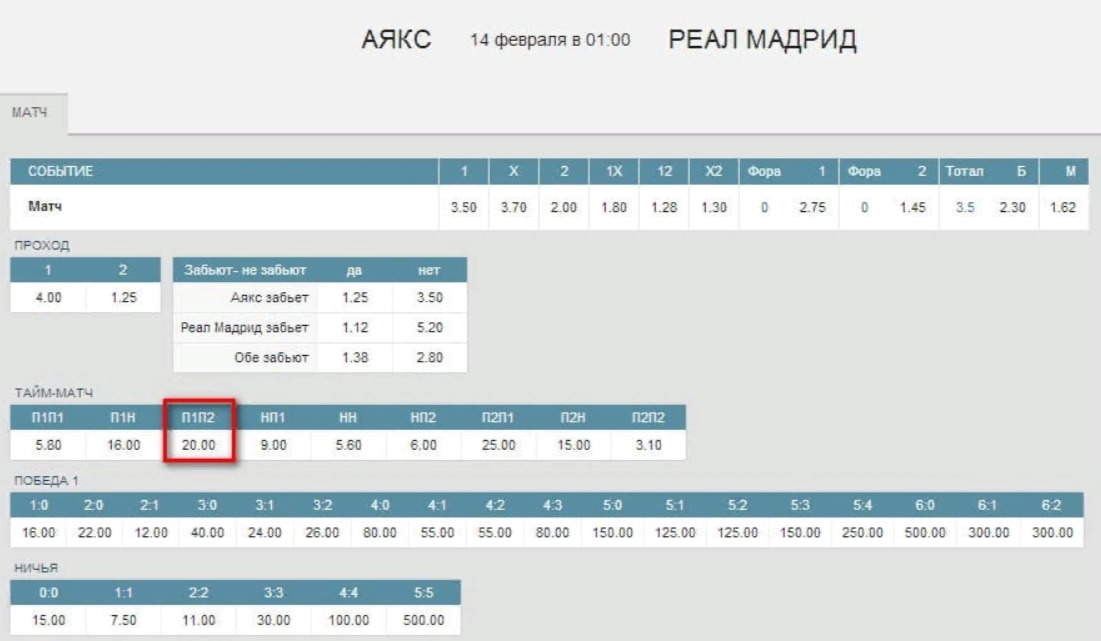This screenshot has width=1101, height=641.
Task: Select draw odds 3.70 in the Матч row
Action: [x=513, y=208]
